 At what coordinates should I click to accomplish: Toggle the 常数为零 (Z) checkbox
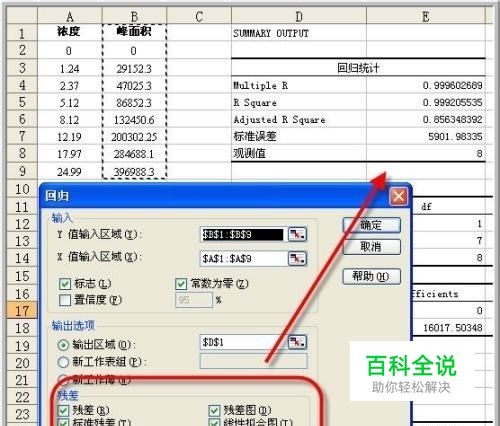(181, 284)
